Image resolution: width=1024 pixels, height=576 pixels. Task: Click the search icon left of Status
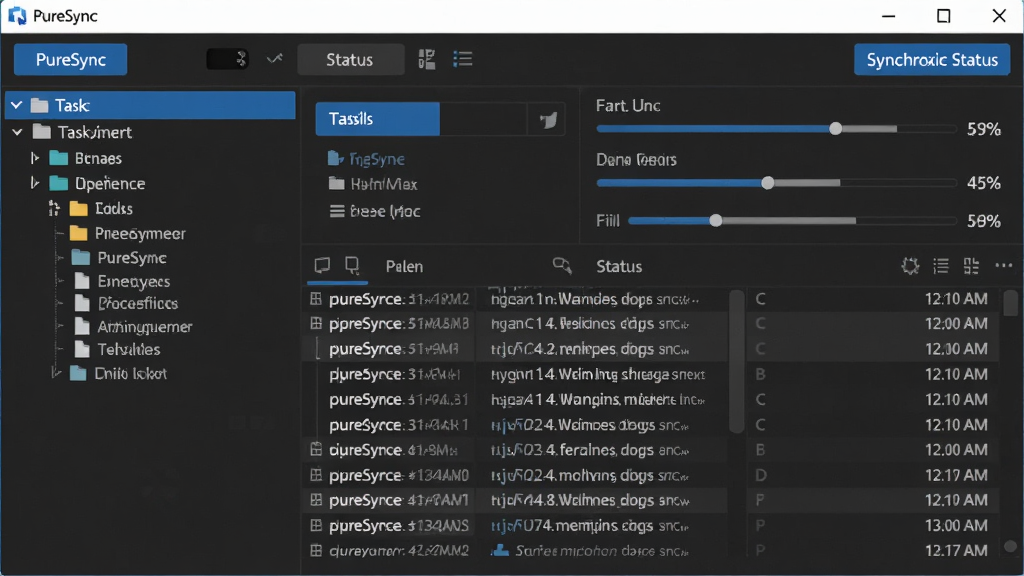562,265
